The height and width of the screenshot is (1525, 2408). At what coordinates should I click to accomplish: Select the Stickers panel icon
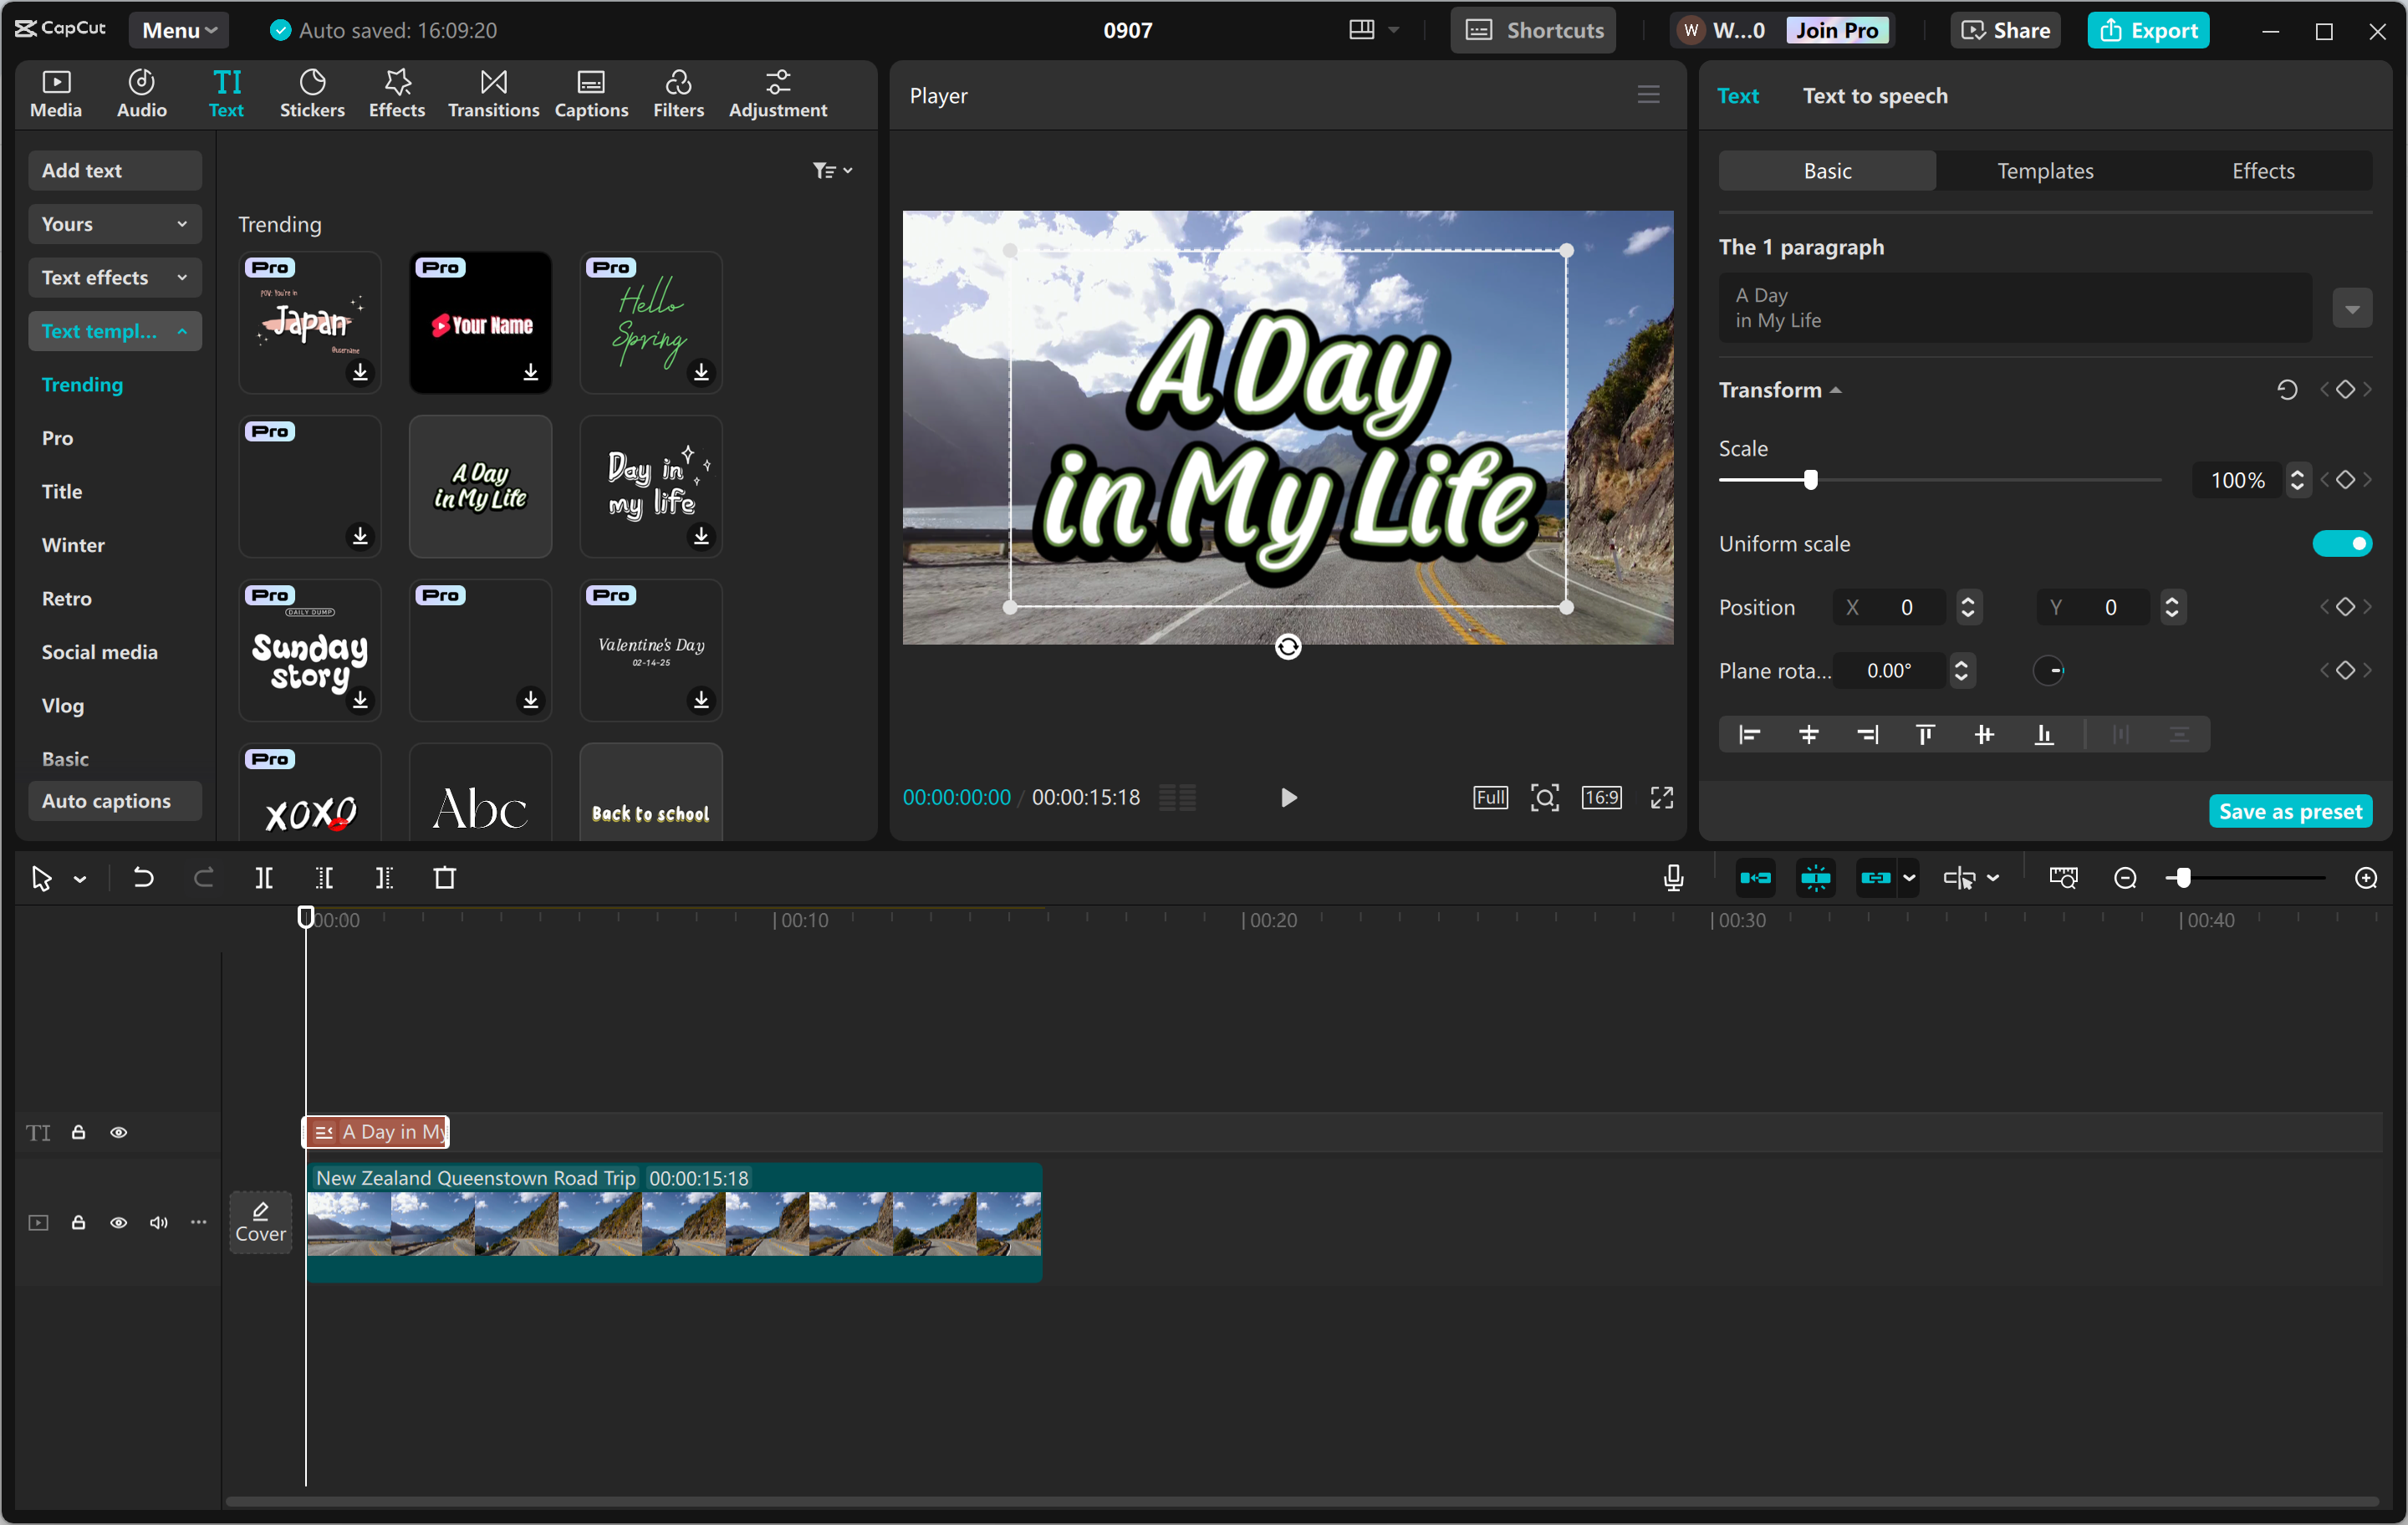[x=312, y=92]
